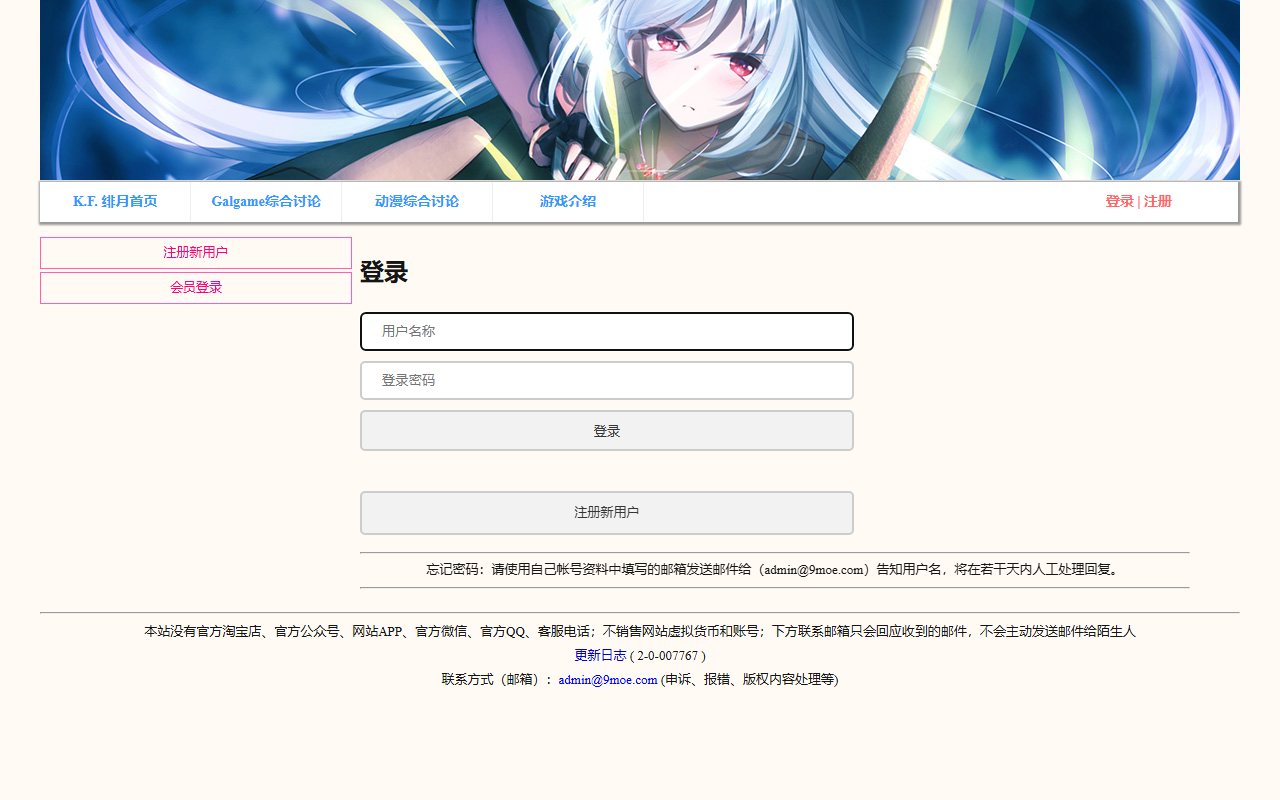
Task: Open K.F. 绯月首页 in the nav bar
Action: point(115,202)
